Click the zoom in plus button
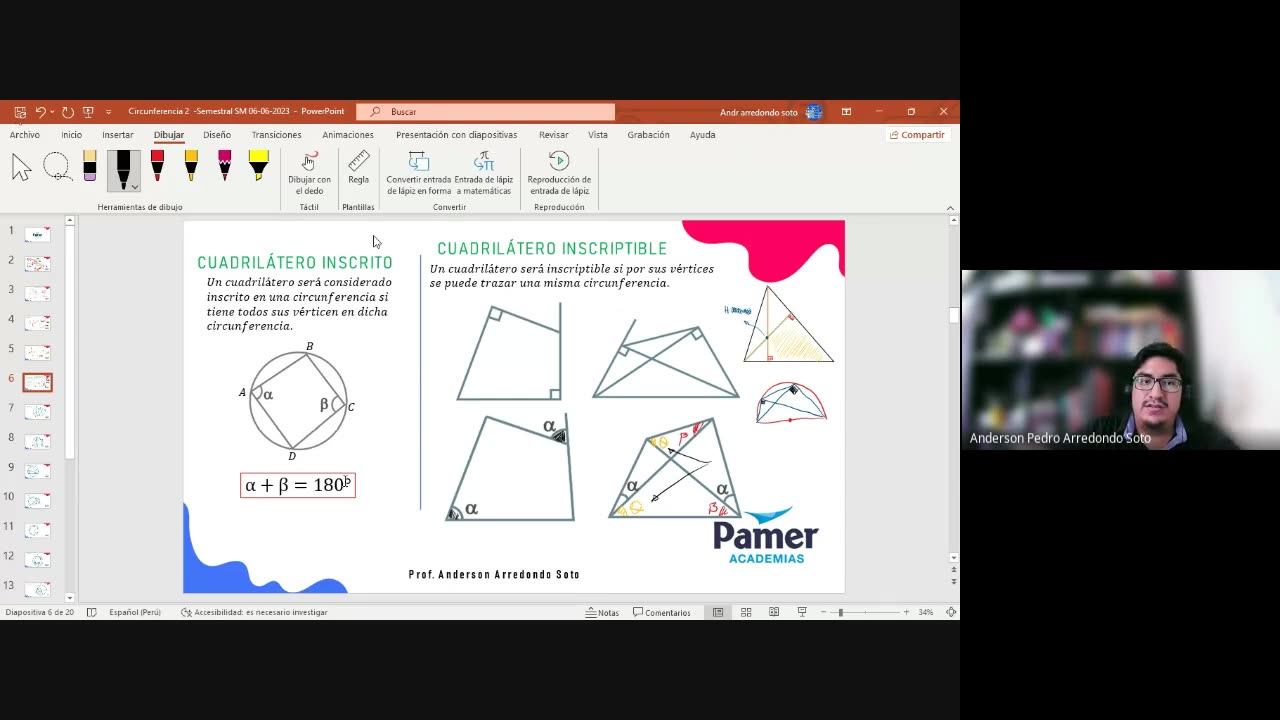This screenshot has height=720, width=1280. pyautogui.click(x=906, y=612)
